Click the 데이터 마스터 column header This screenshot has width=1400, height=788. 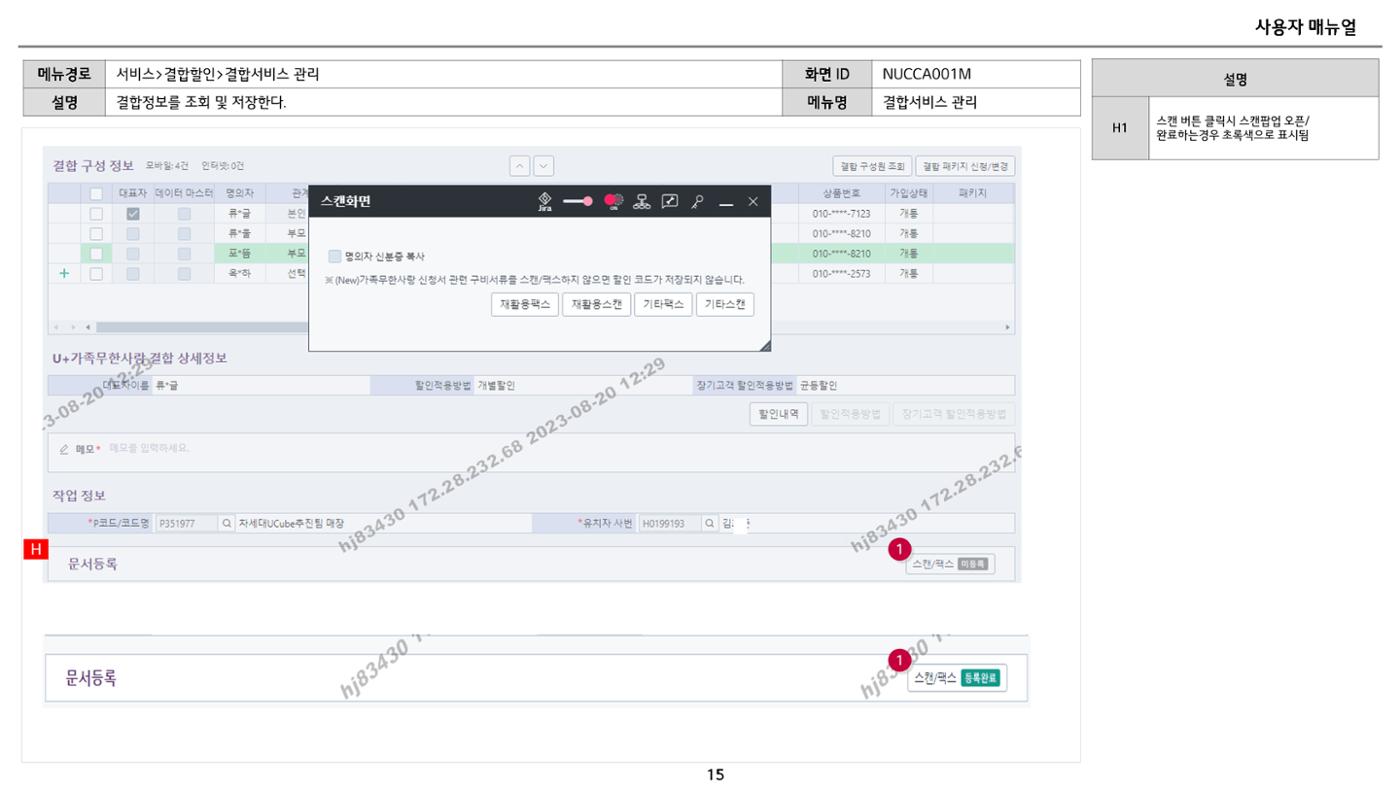(184, 193)
